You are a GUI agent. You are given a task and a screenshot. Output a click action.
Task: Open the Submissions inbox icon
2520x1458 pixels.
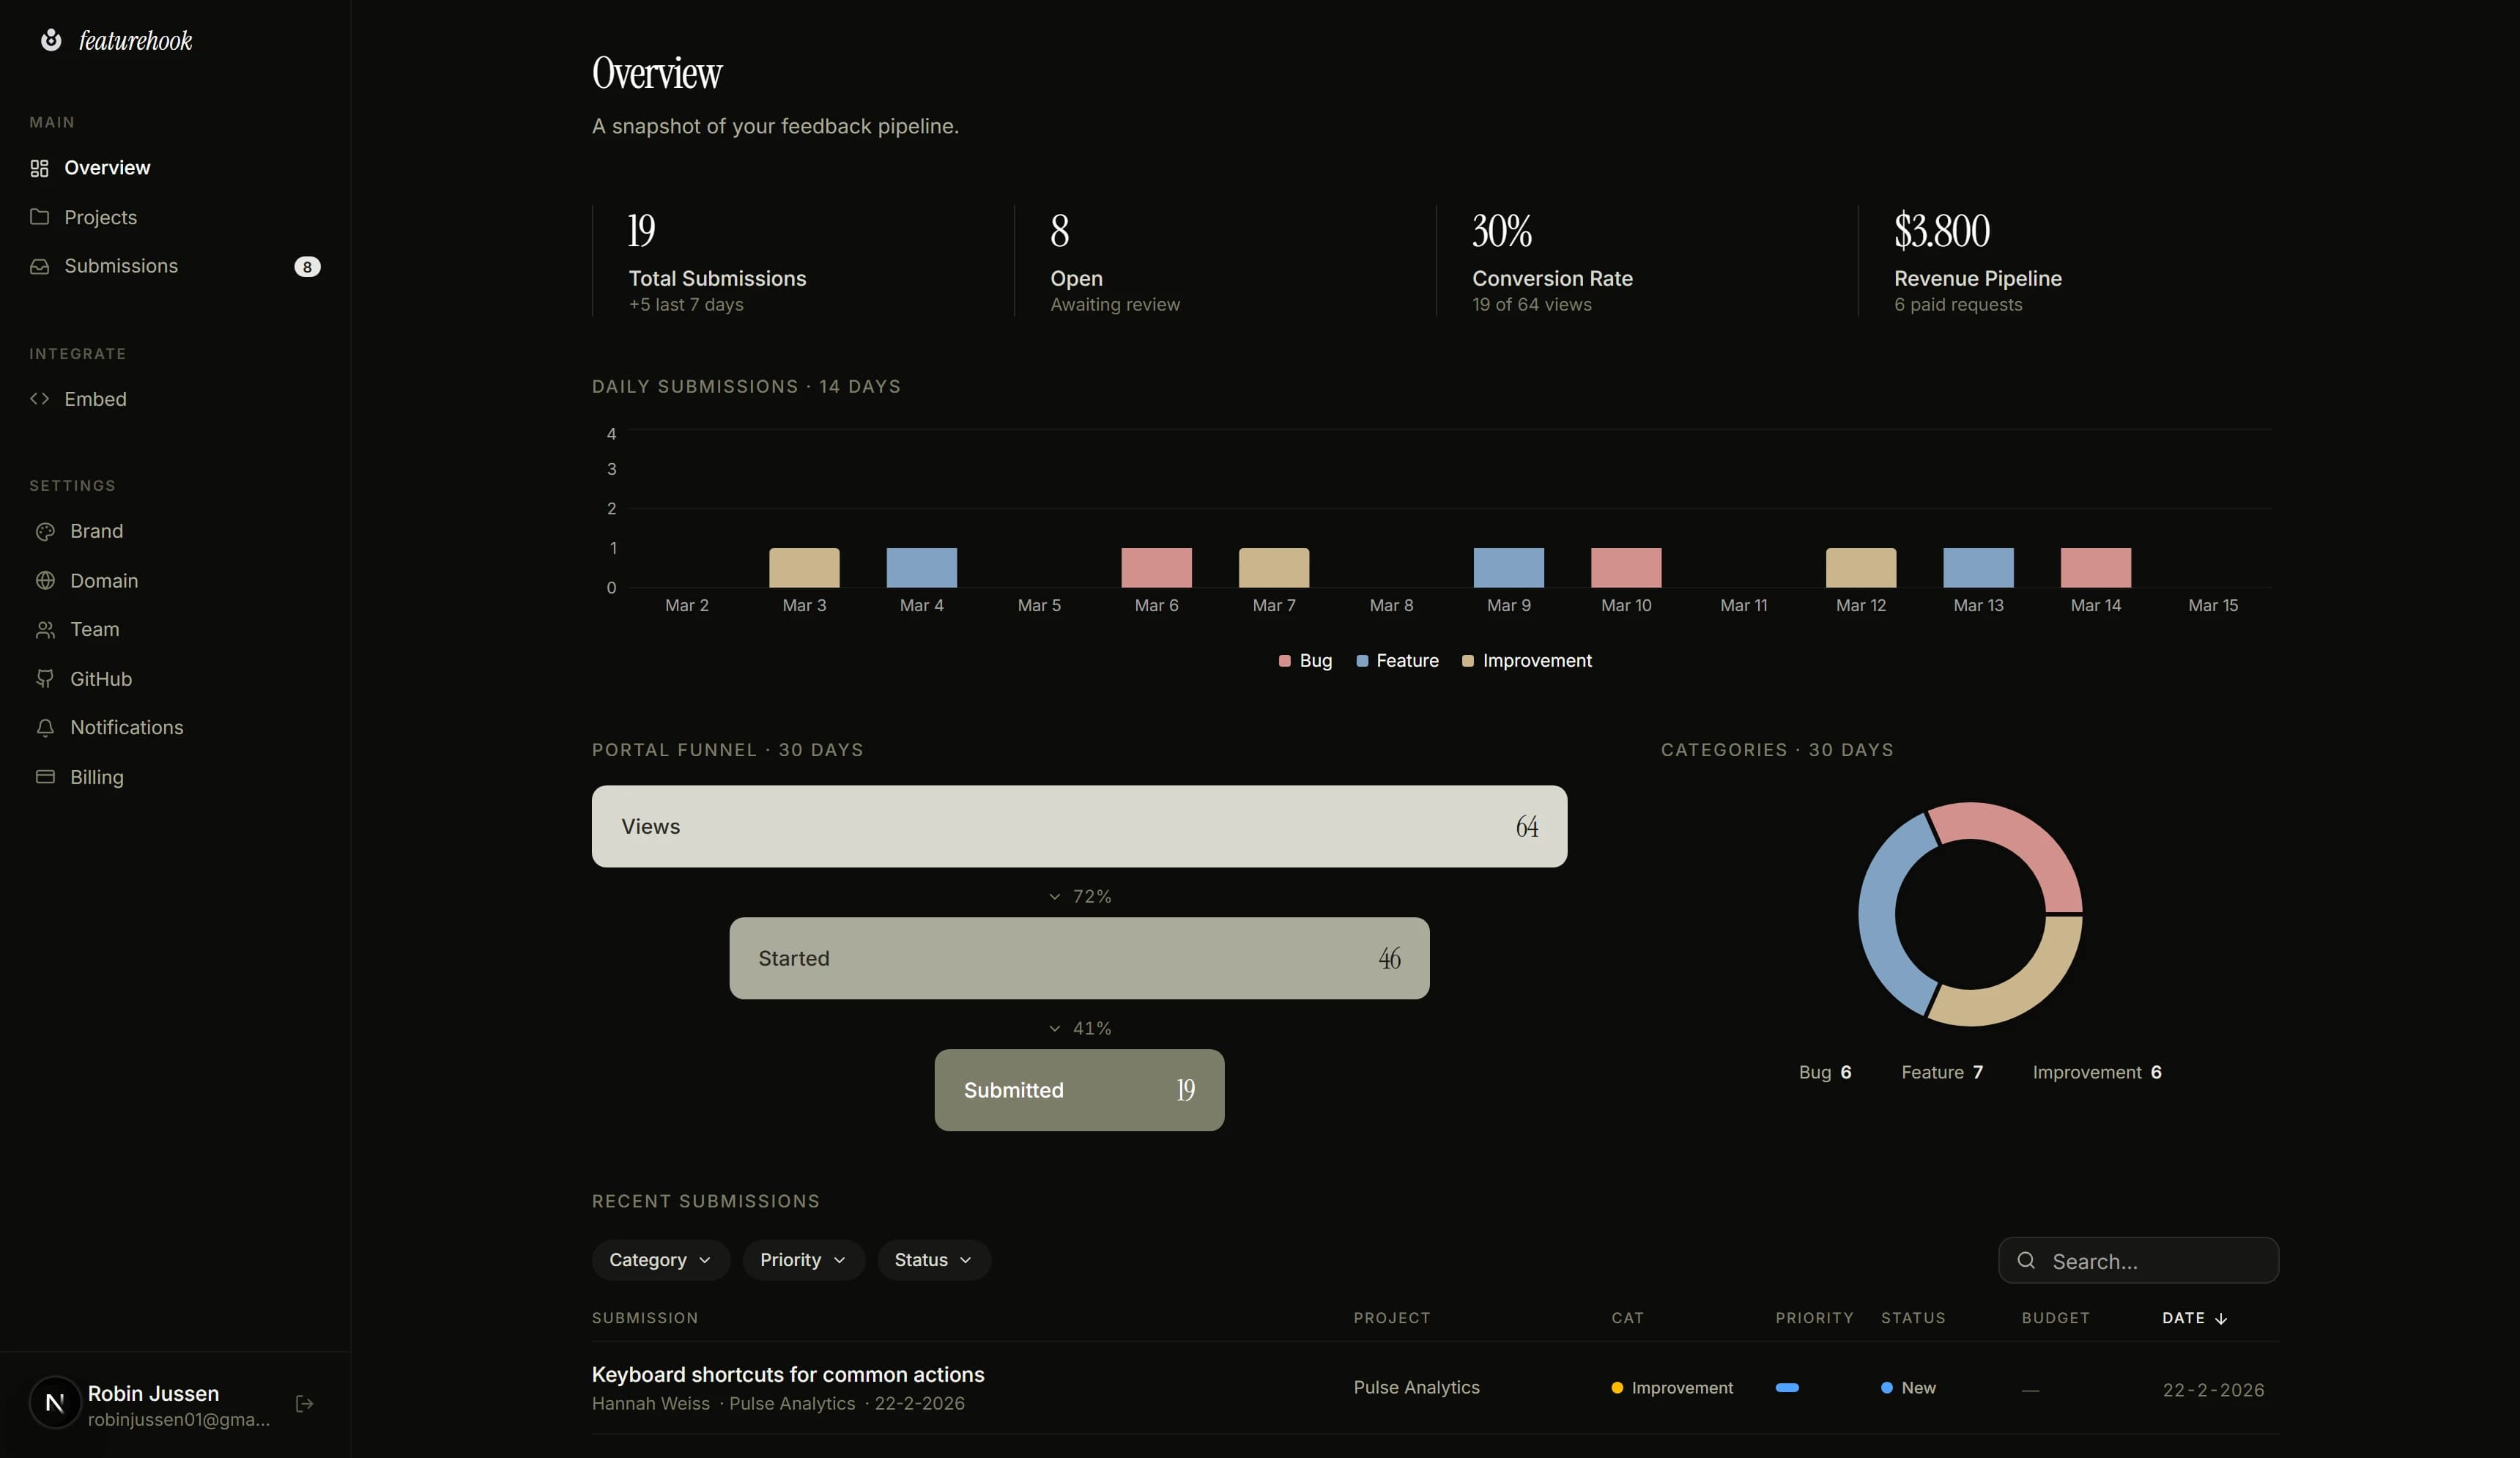tap(40, 266)
